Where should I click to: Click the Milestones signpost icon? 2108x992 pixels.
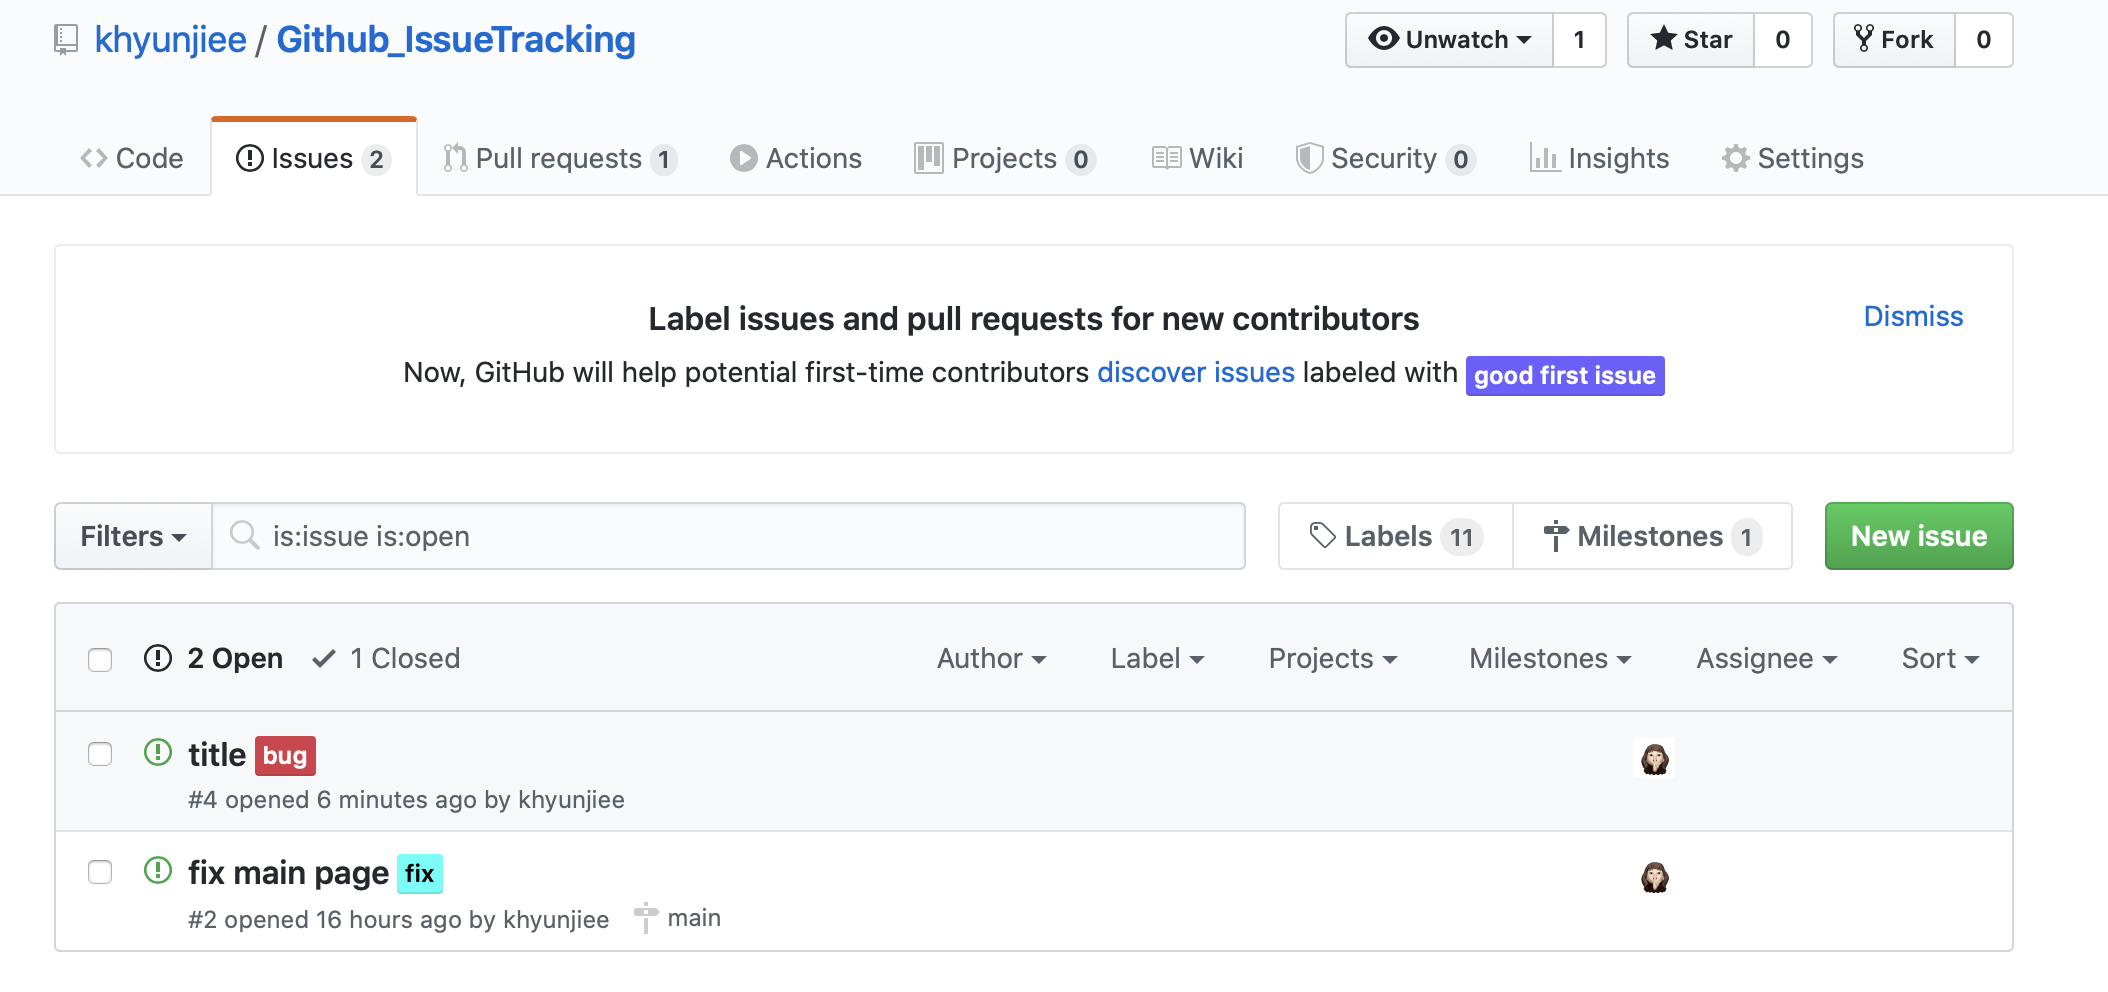(x=1555, y=536)
